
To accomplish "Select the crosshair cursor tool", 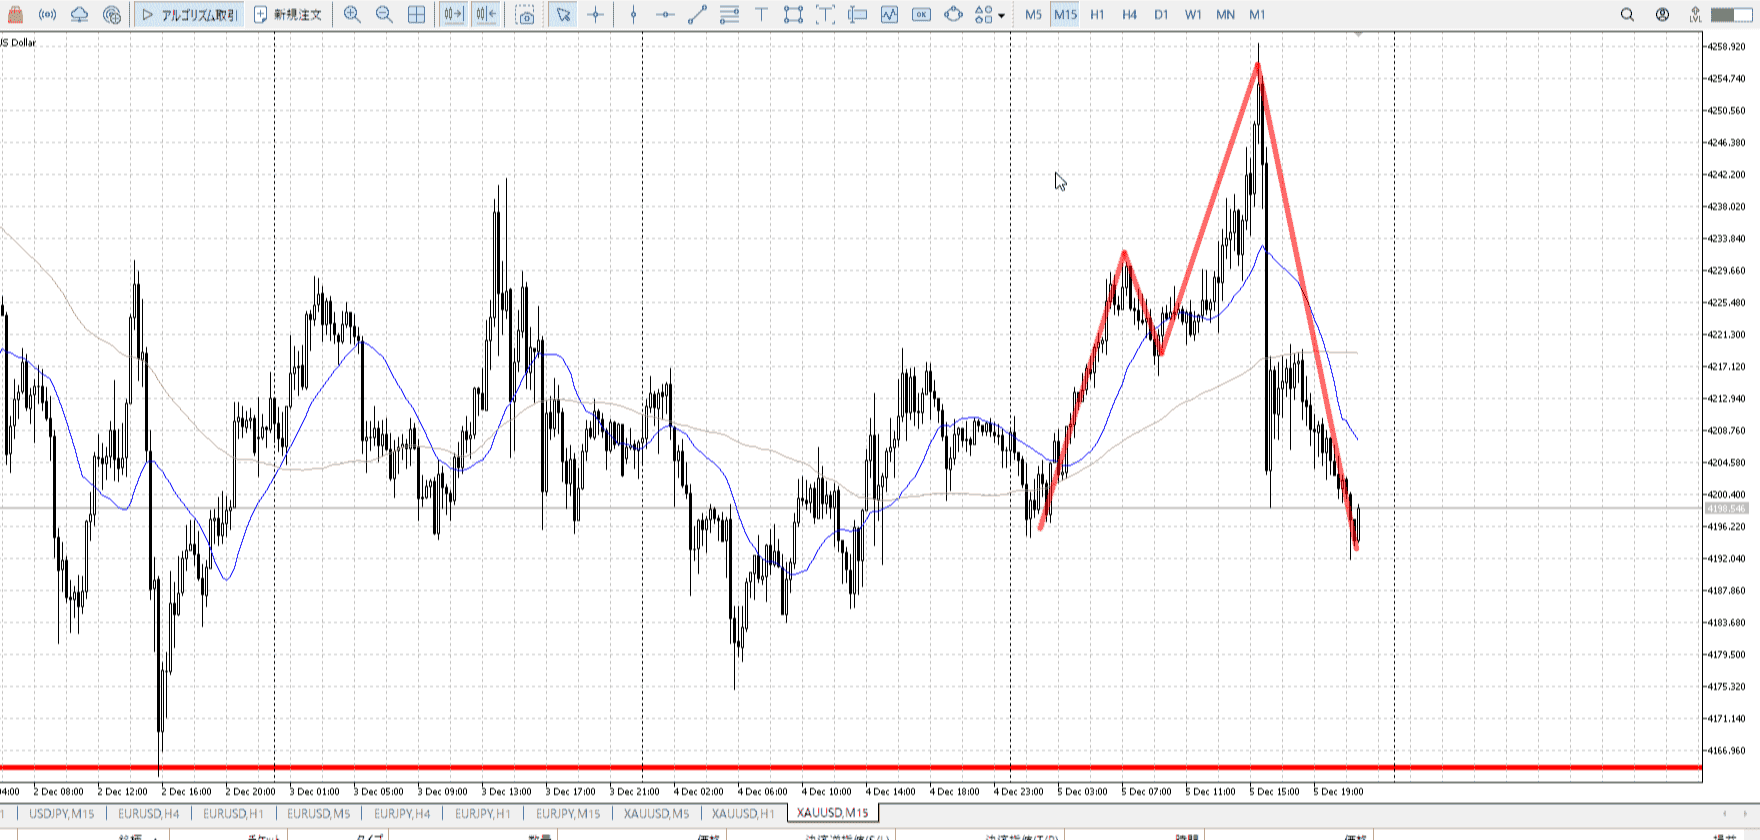I will click(x=596, y=15).
